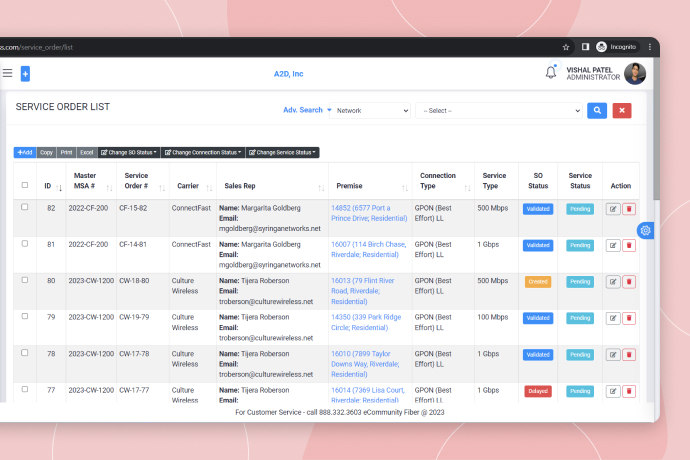Click the +Add button

pyautogui.click(x=25, y=152)
